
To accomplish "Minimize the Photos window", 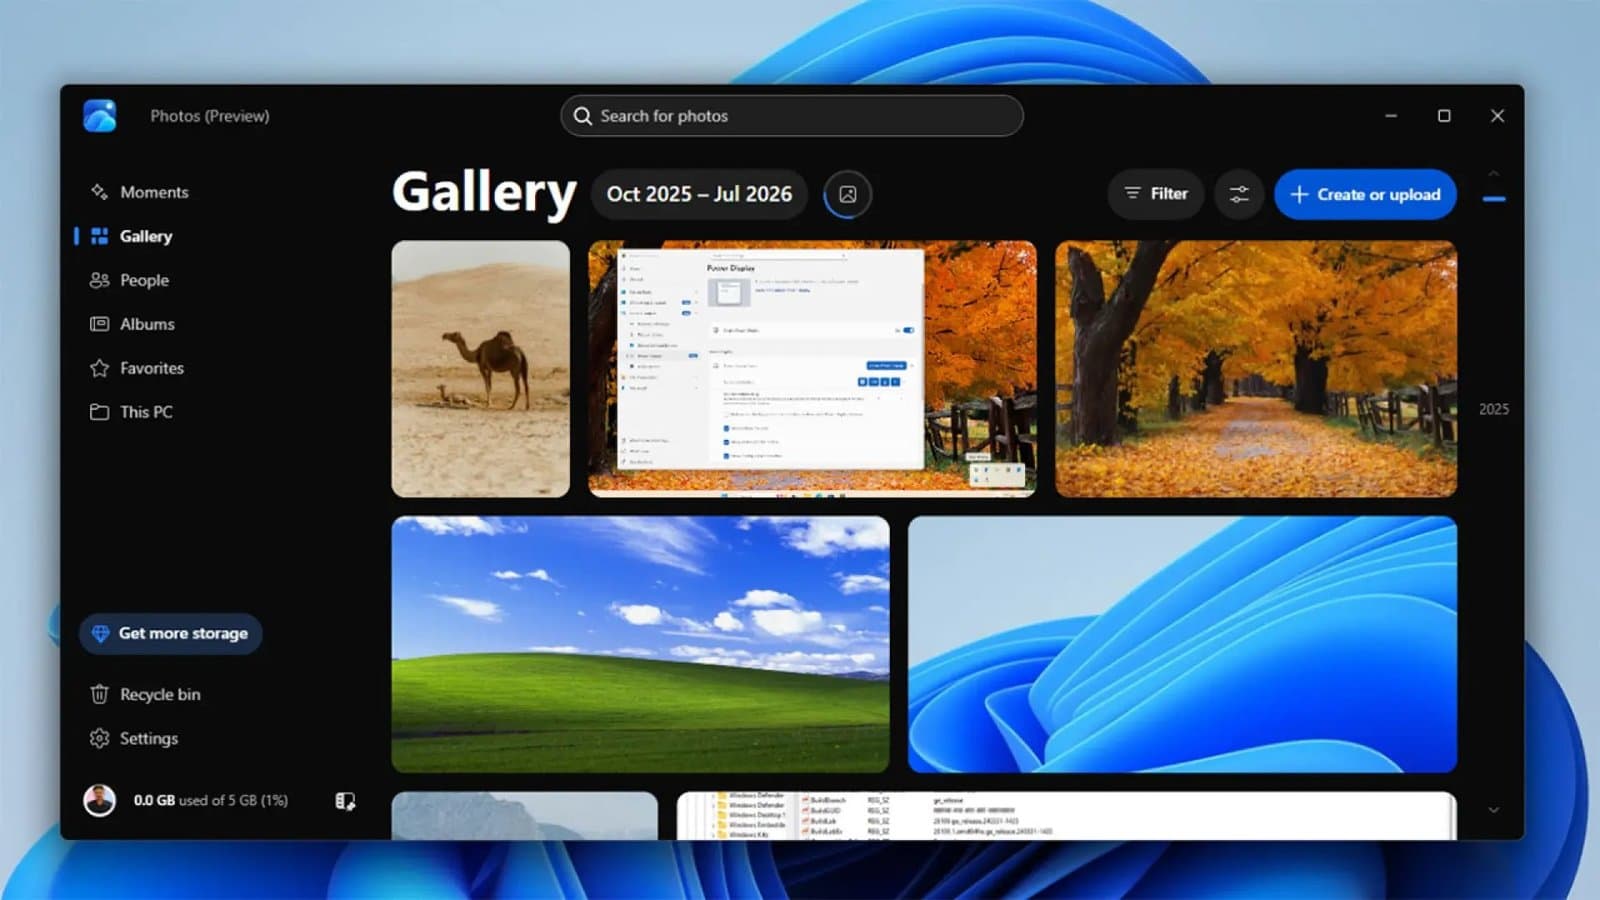I will coord(1391,116).
